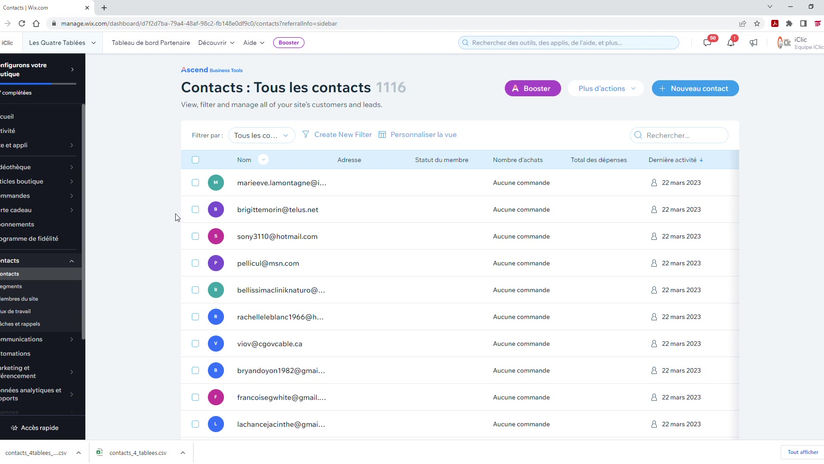Click Tout afficher in the downloads bar

pos(802,452)
